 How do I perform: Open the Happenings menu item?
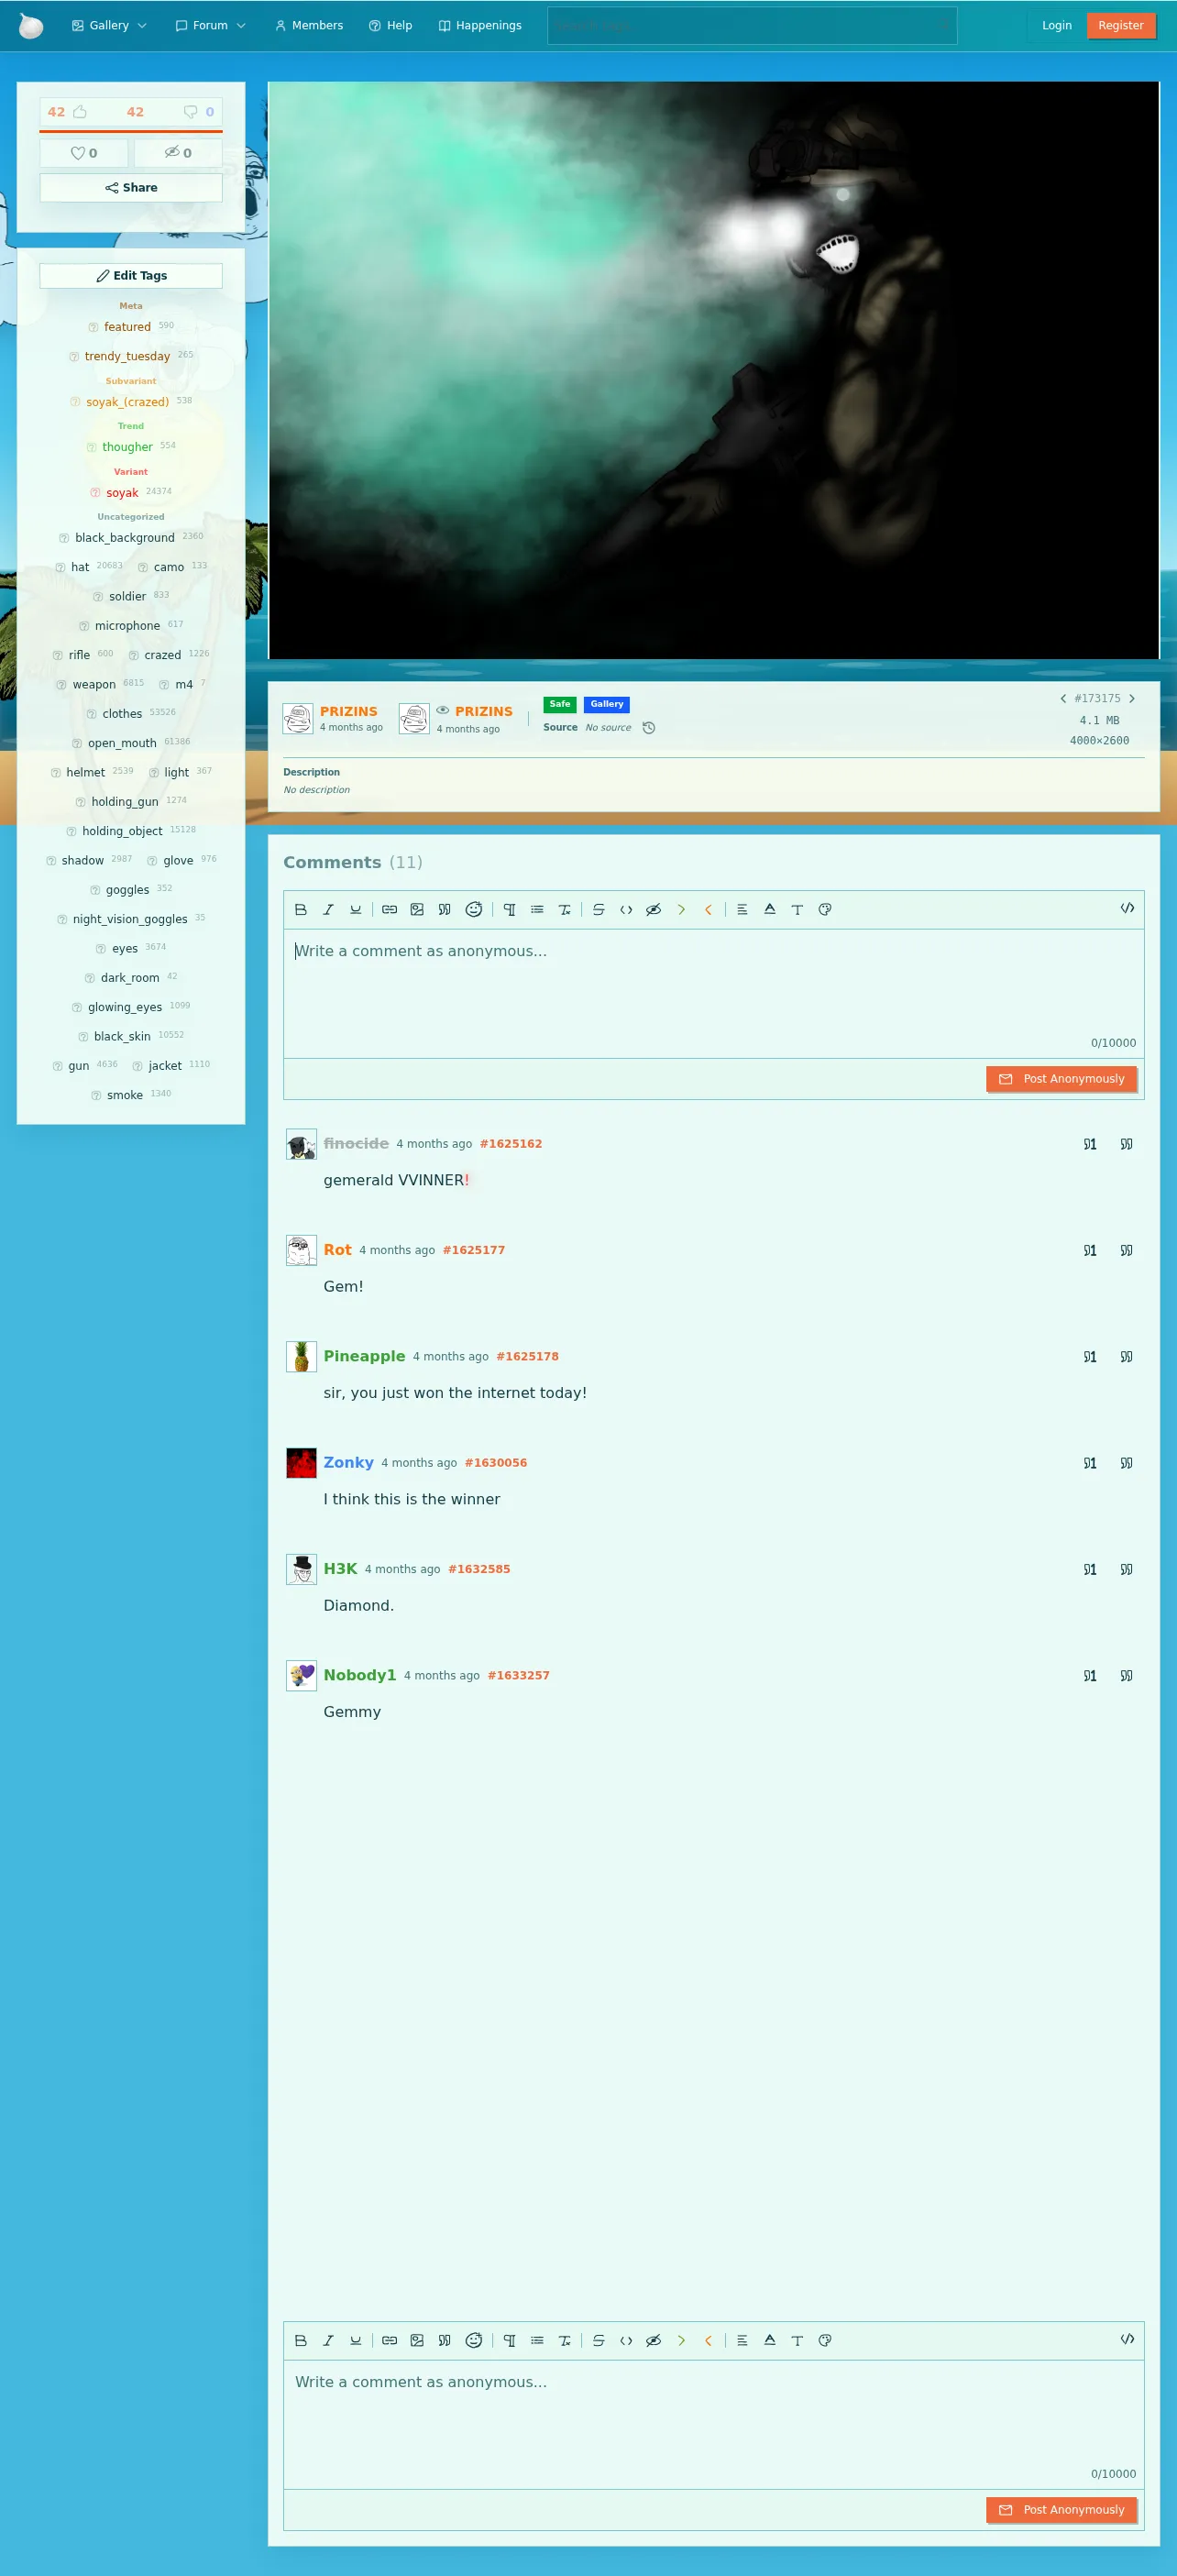pos(480,26)
